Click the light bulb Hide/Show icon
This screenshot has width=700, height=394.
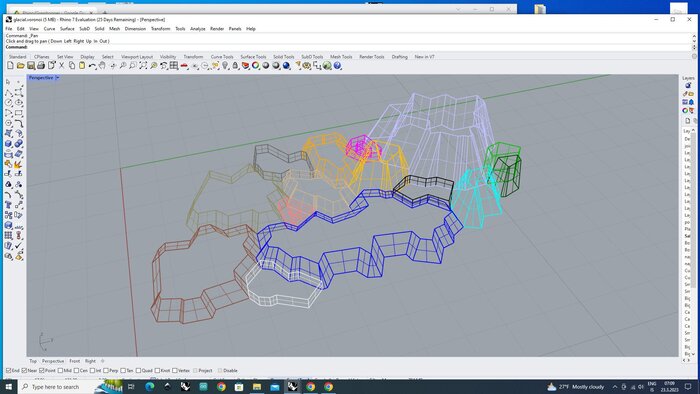pyautogui.click(x=225, y=66)
